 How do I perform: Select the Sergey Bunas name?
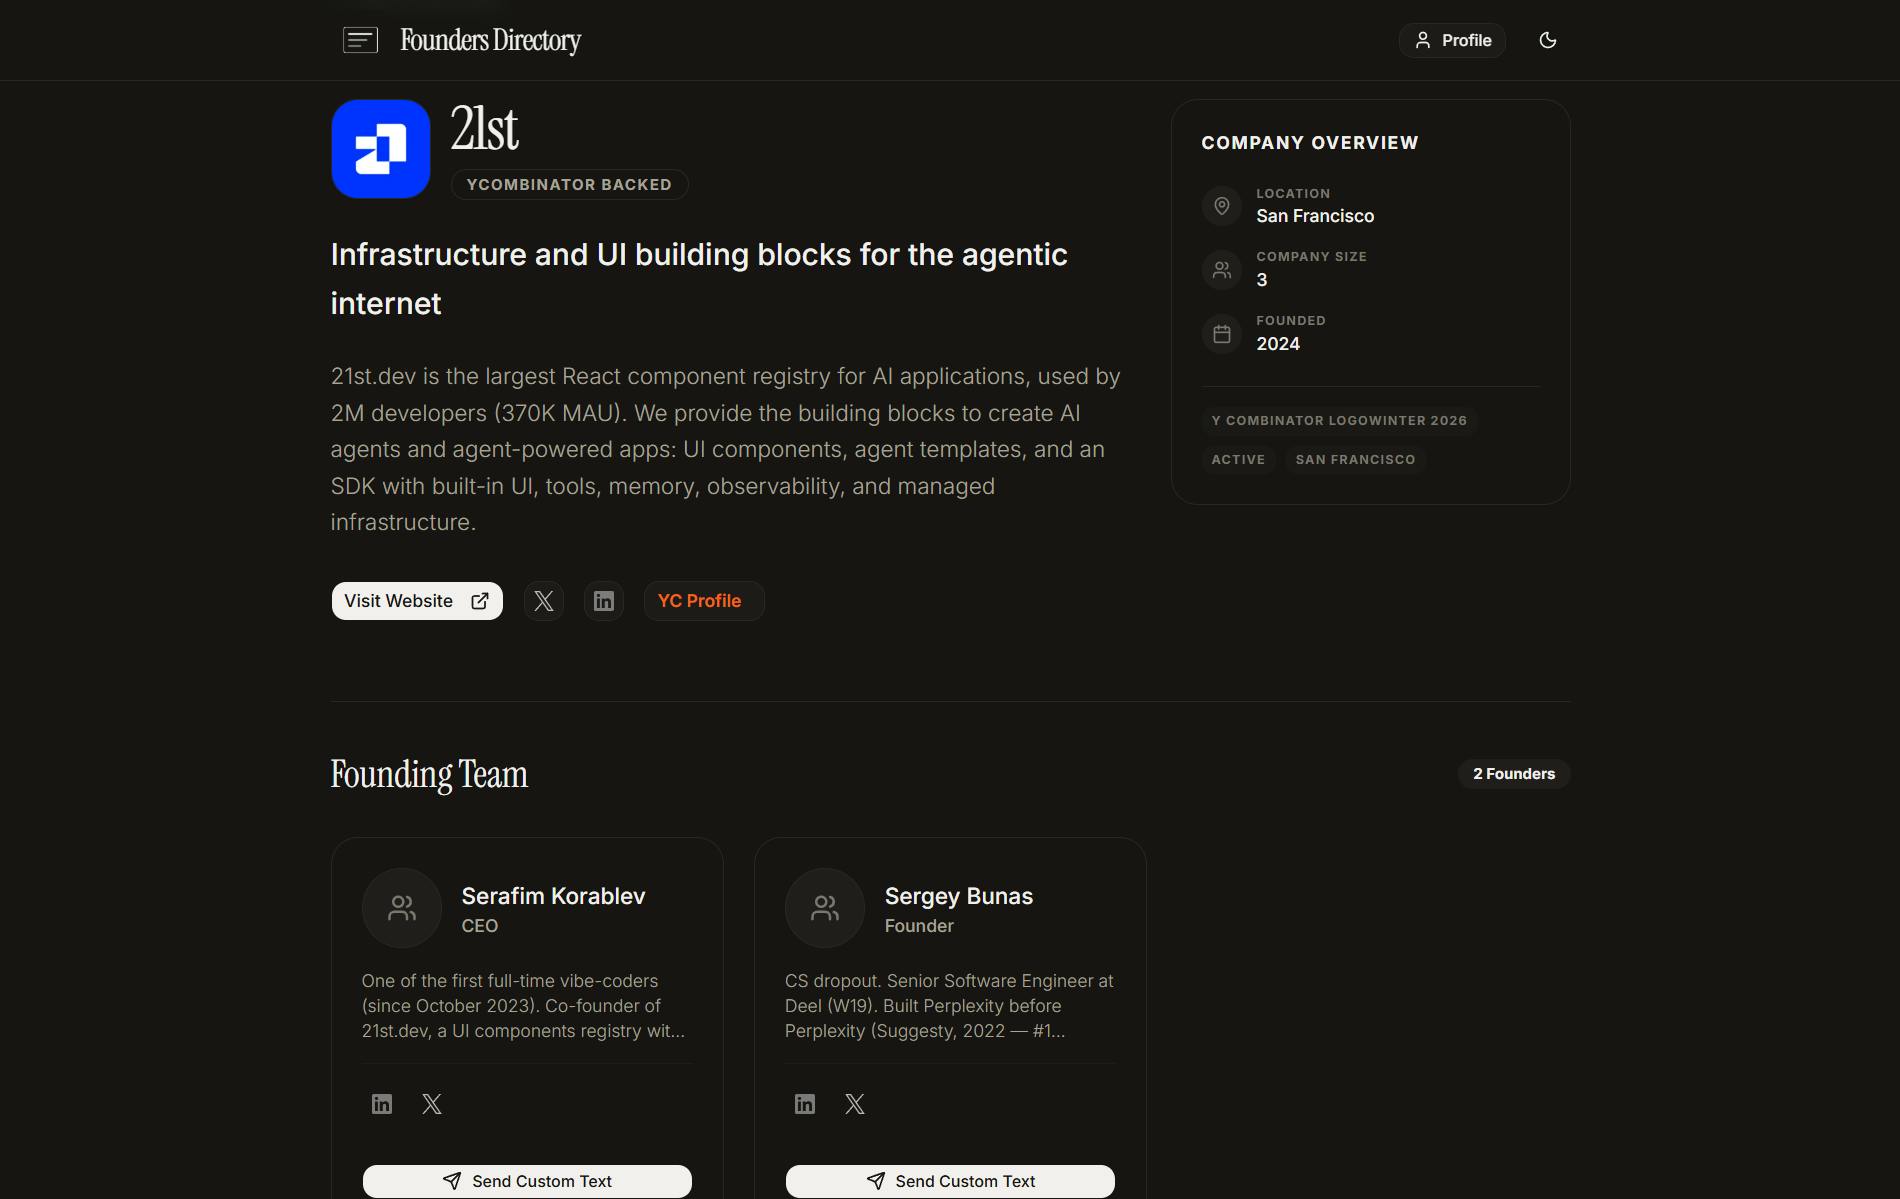pyautogui.click(x=959, y=896)
